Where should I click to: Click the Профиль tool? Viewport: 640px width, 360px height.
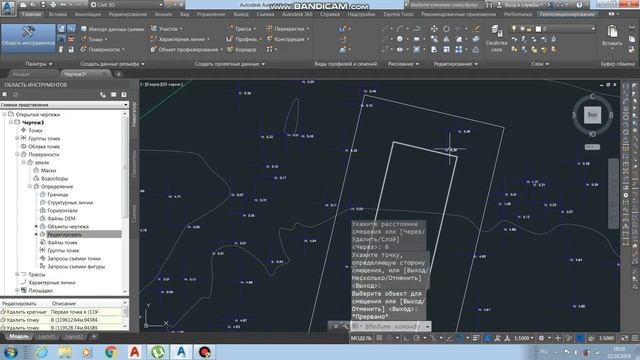pyautogui.click(x=244, y=39)
